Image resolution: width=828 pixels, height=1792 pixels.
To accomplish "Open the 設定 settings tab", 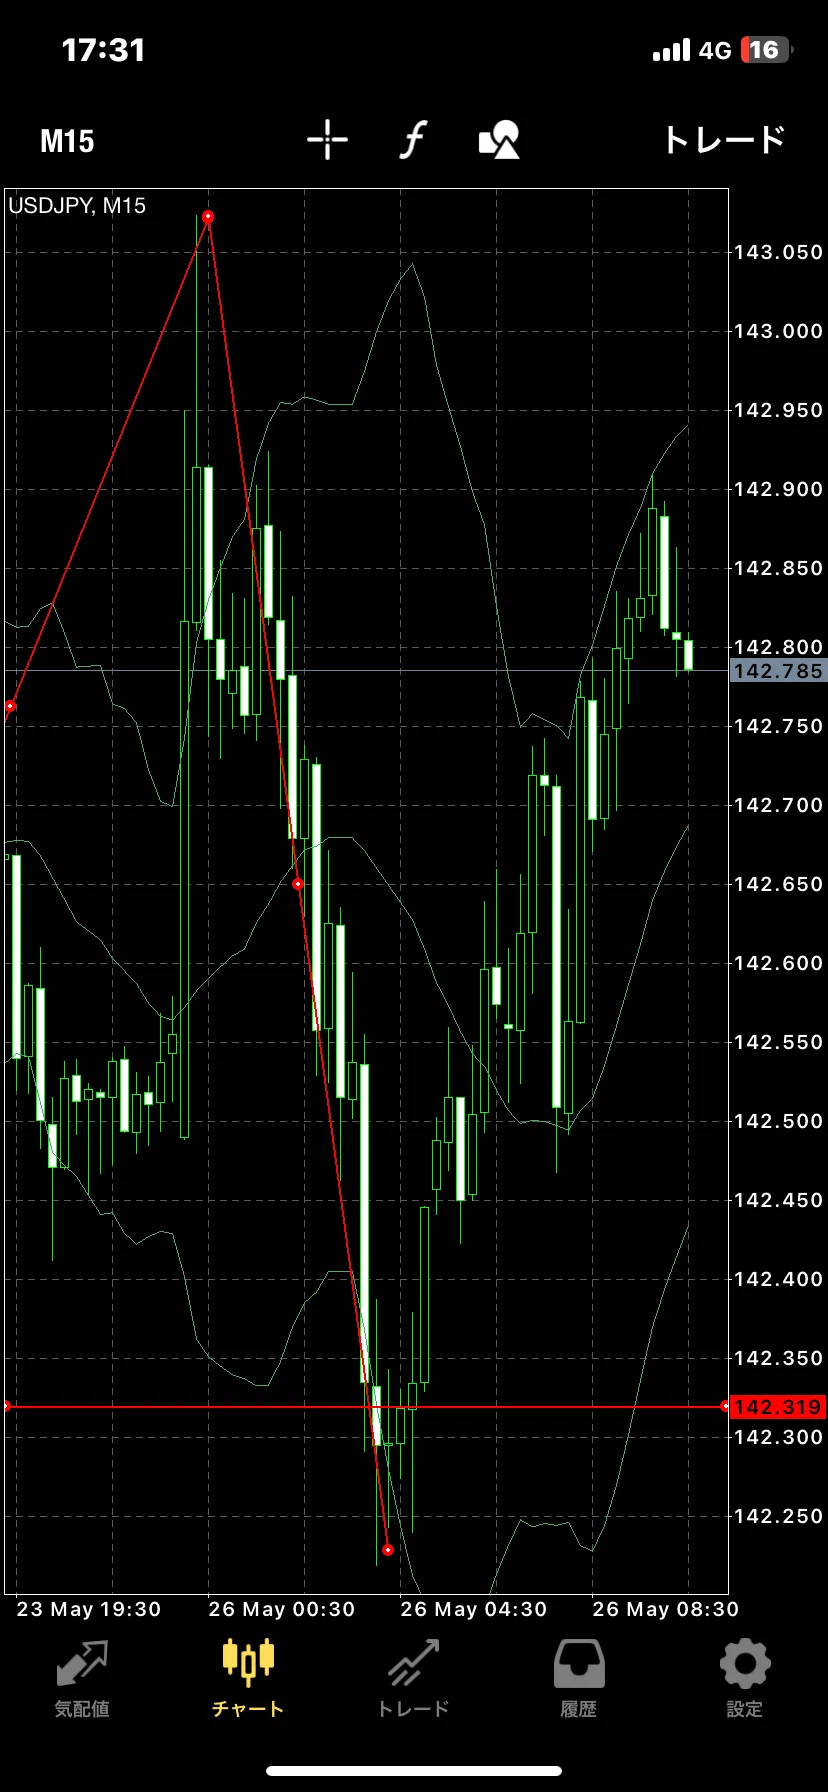I will 745,1679.
